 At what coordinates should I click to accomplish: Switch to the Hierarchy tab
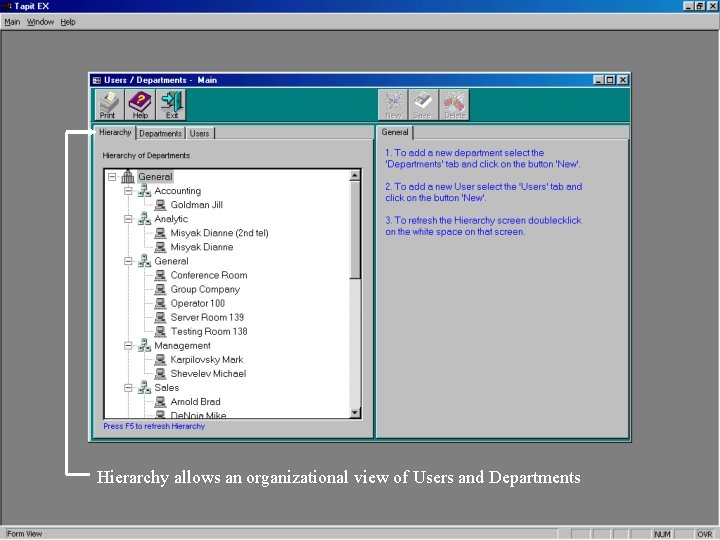[x=115, y=132]
